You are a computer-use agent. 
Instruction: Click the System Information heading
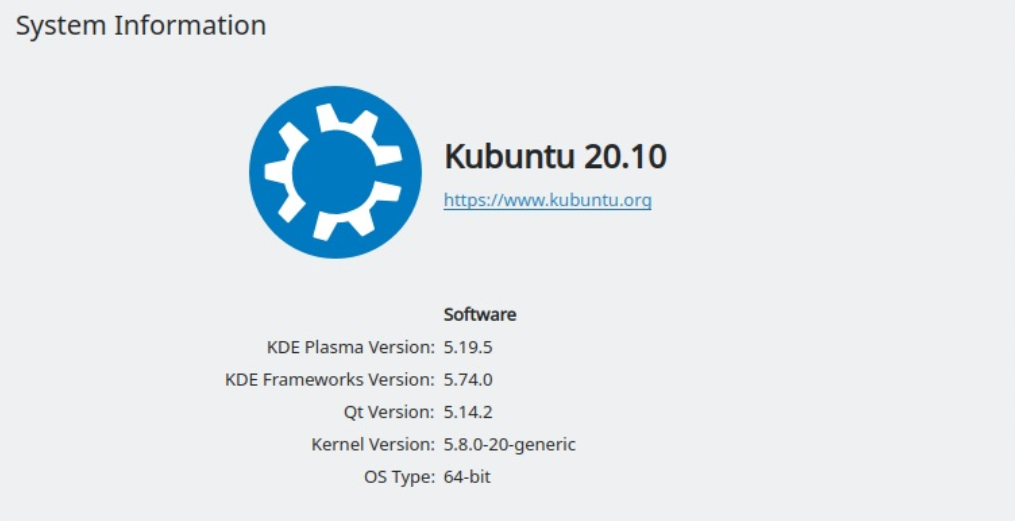(x=140, y=26)
